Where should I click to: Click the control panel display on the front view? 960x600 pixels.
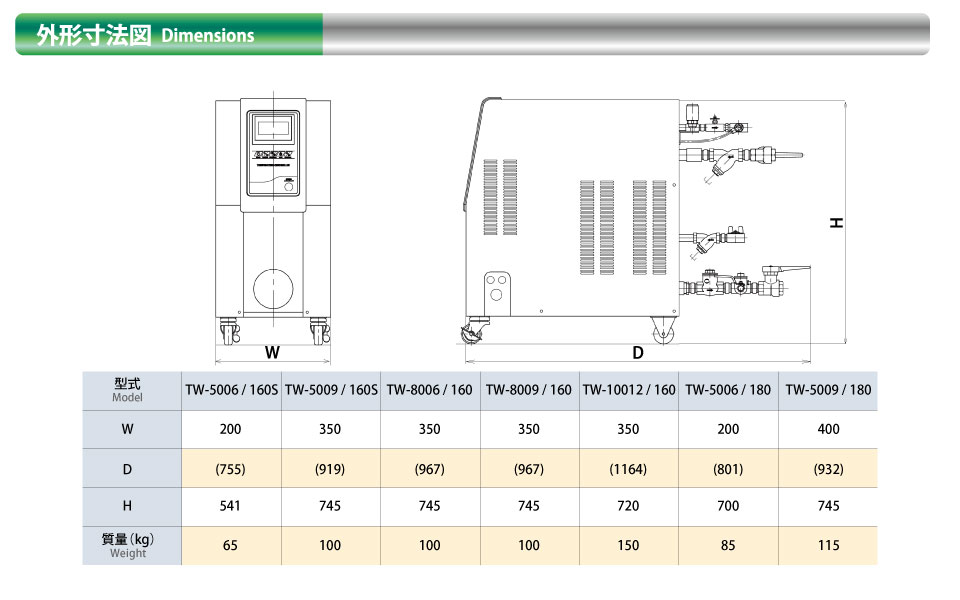click(x=272, y=128)
